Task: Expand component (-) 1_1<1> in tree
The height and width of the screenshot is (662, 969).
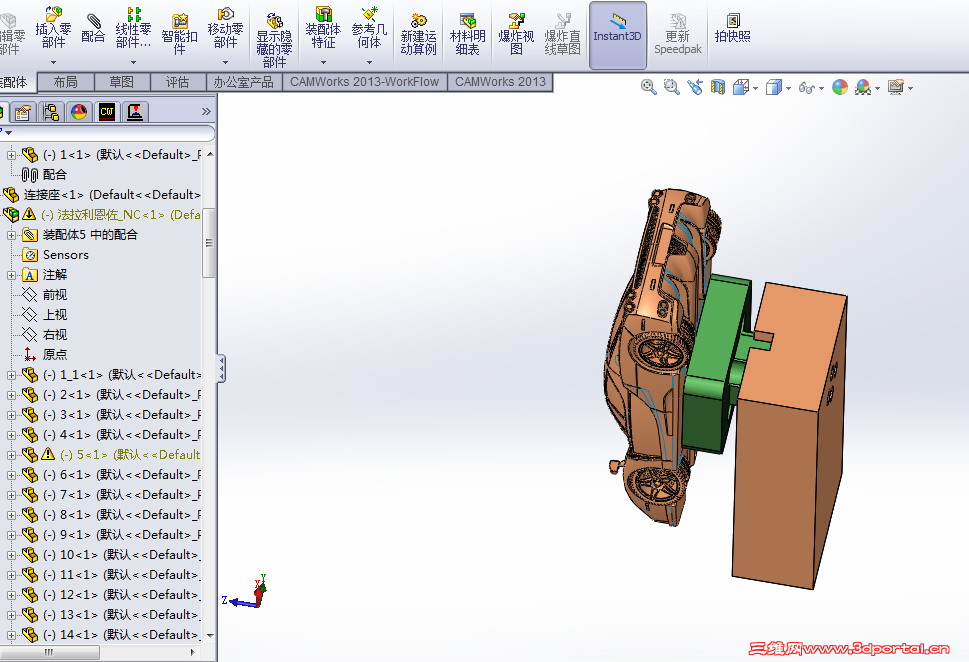Action: tap(11, 375)
